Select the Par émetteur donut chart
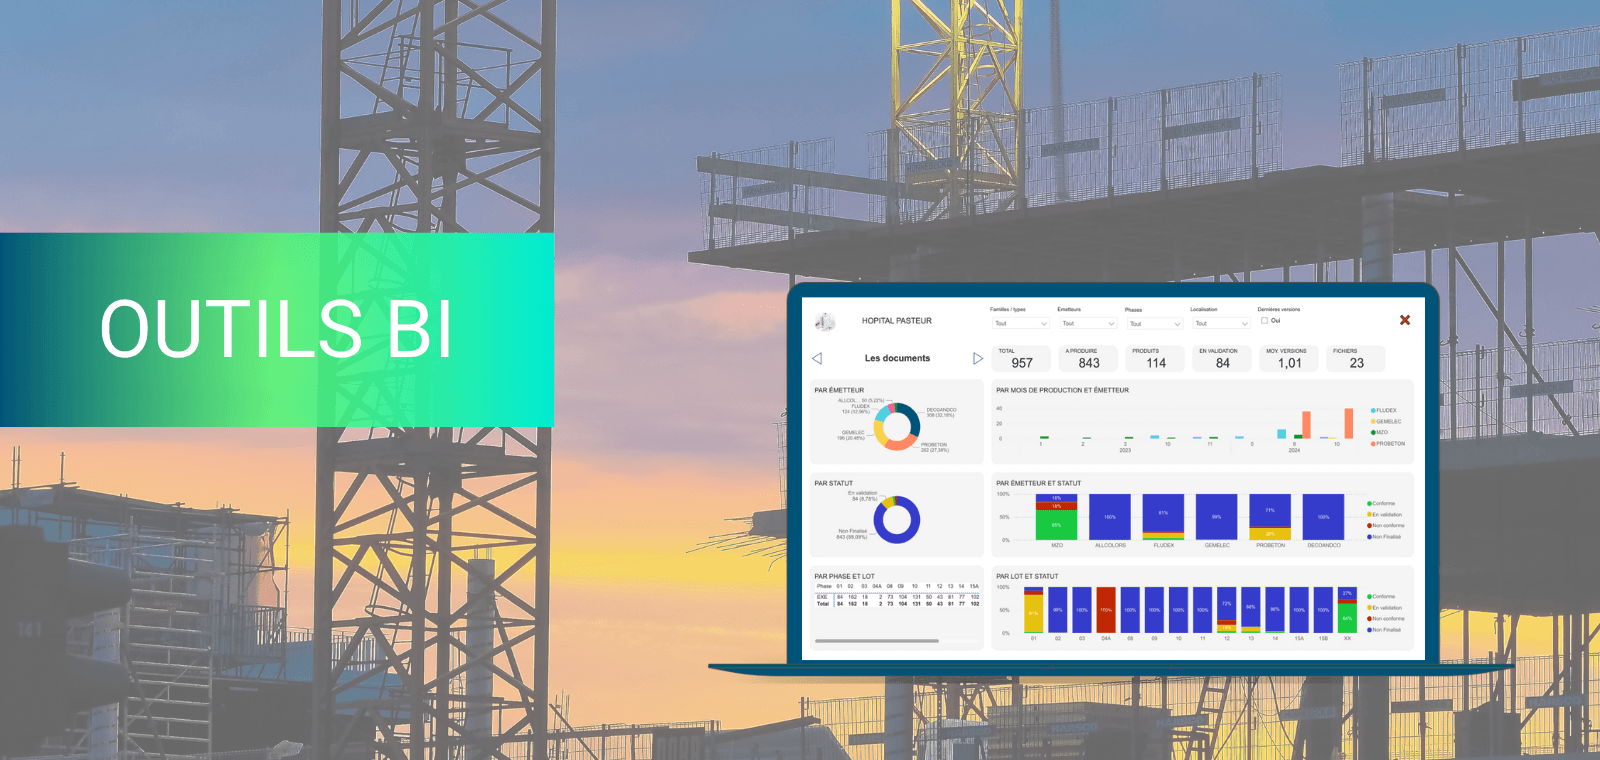Image resolution: width=1600 pixels, height=760 pixels. (x=897, y=427)
